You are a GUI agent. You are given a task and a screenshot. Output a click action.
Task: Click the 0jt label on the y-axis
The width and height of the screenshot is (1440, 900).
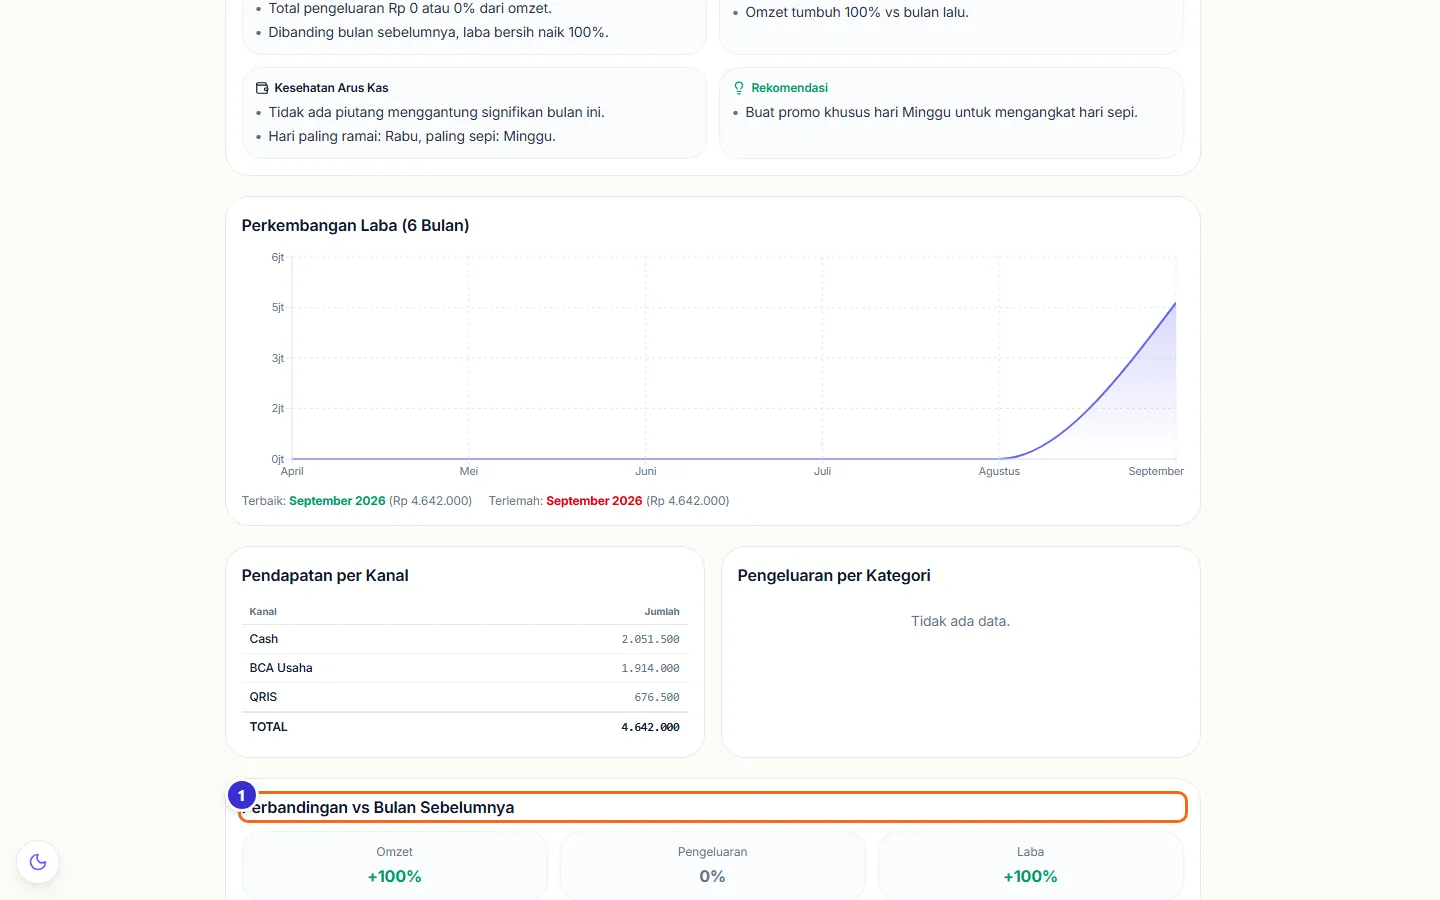pyautogui.click(x=278, y=459)
